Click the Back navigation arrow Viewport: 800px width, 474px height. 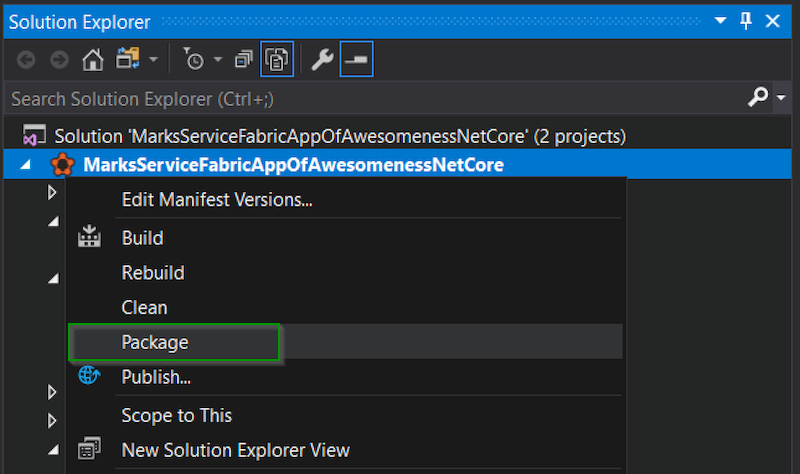pyautogui.click(x=27, y=61)
